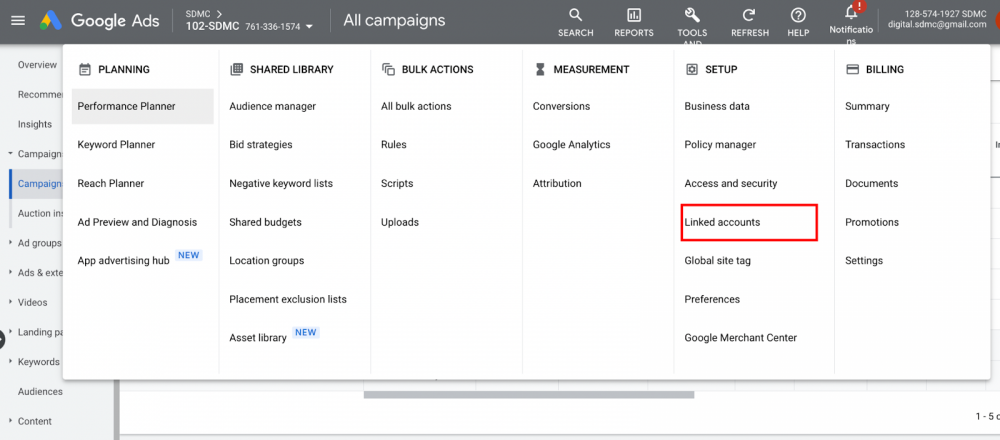Collapse the Campaigns section in sidebar
This screenshot has height=440, width=1000.
point(10,154)
